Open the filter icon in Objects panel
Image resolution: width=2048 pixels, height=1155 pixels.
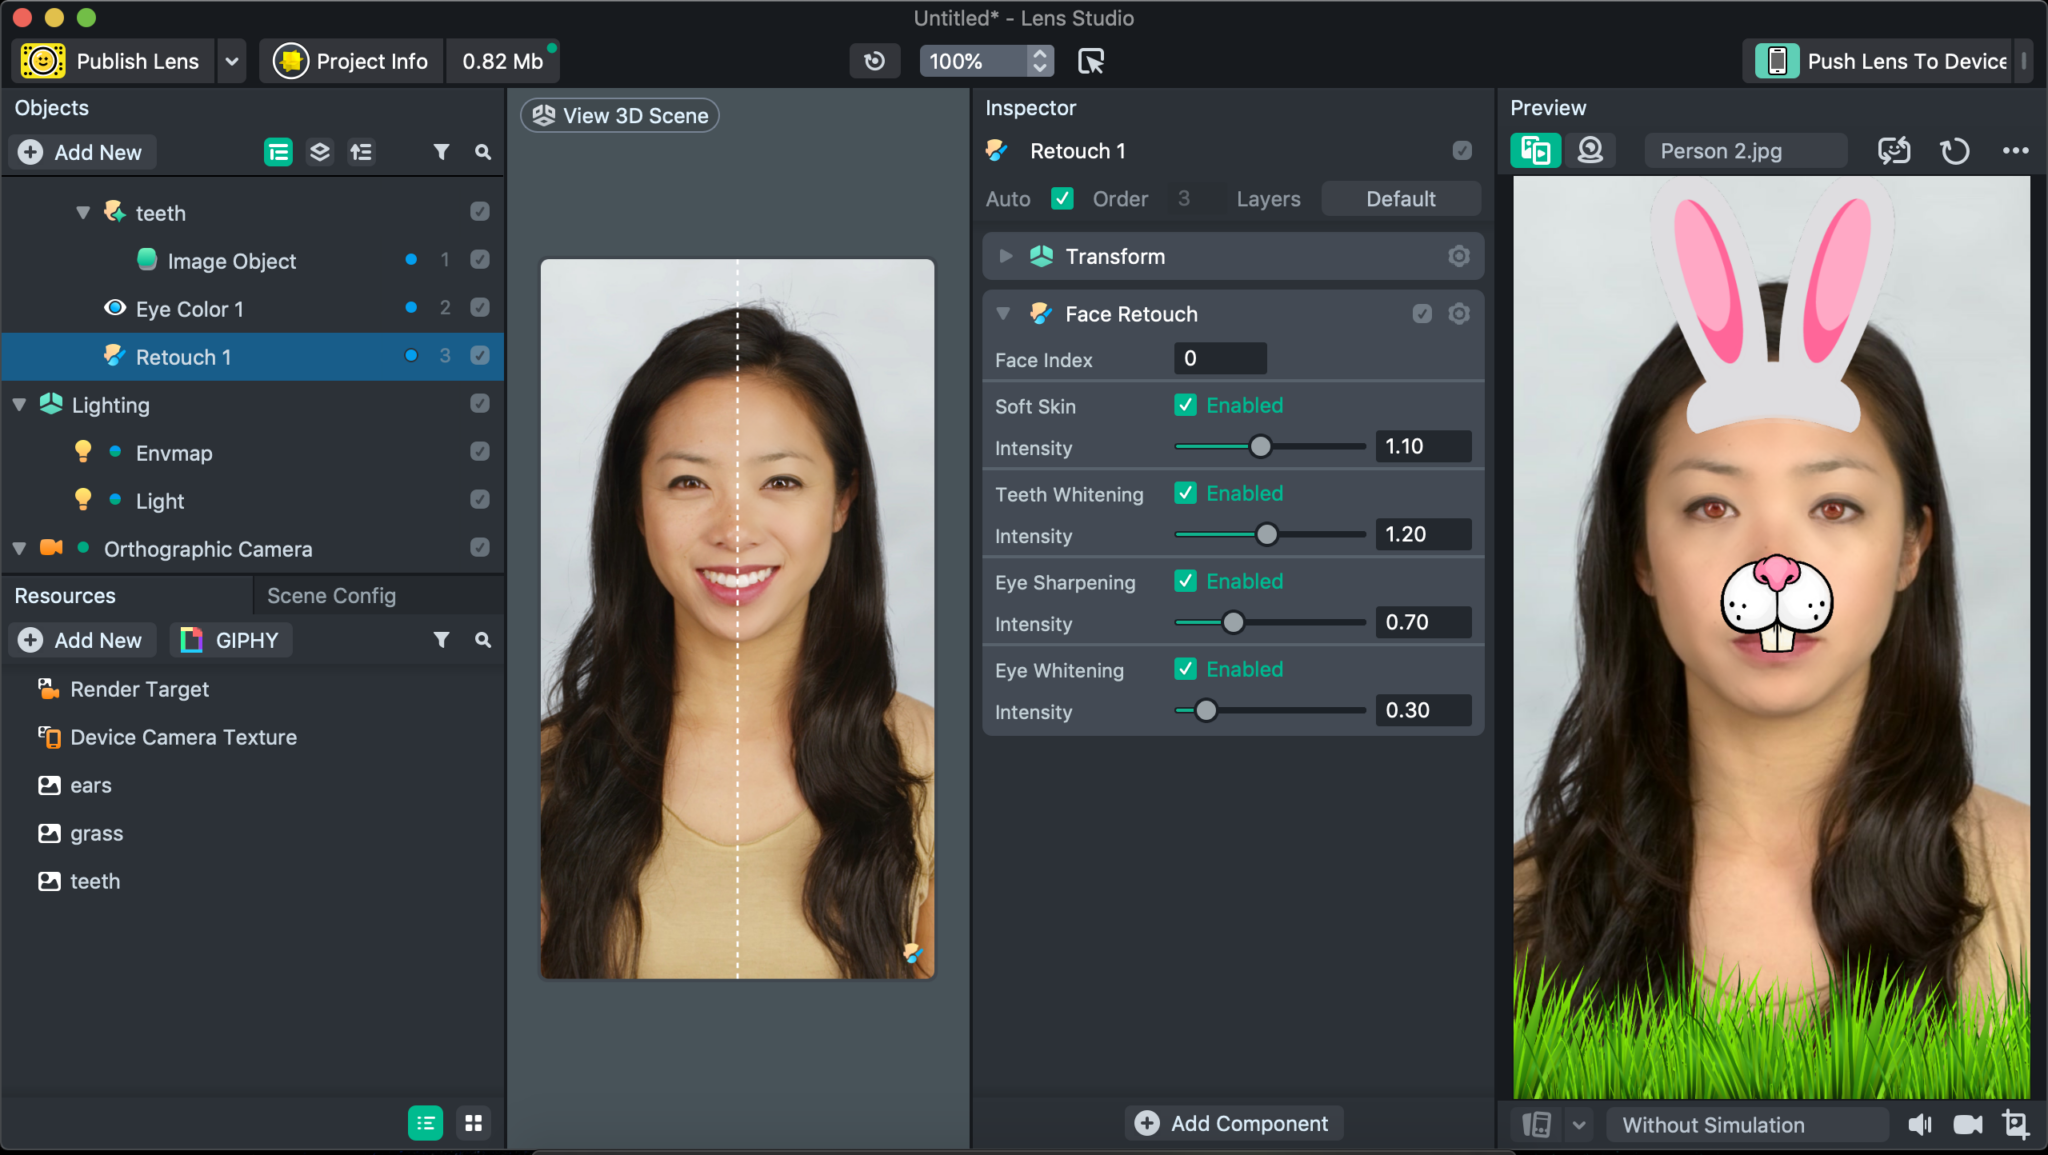pos(442,152)
